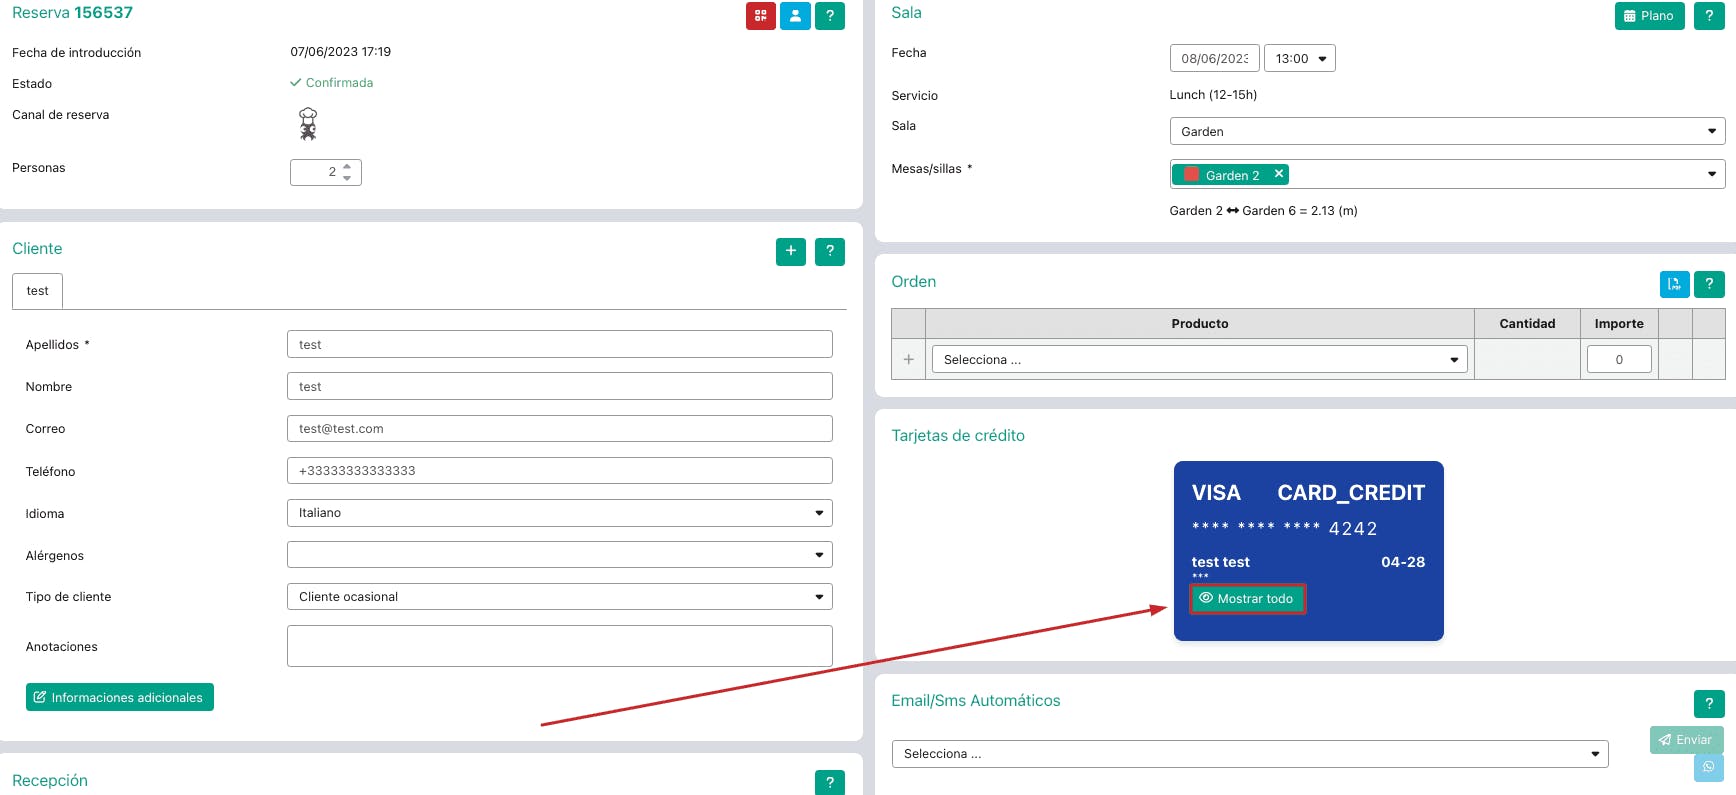Add a product row with the plus icon
Screen dimensions: 1736x795
[908, 359]
